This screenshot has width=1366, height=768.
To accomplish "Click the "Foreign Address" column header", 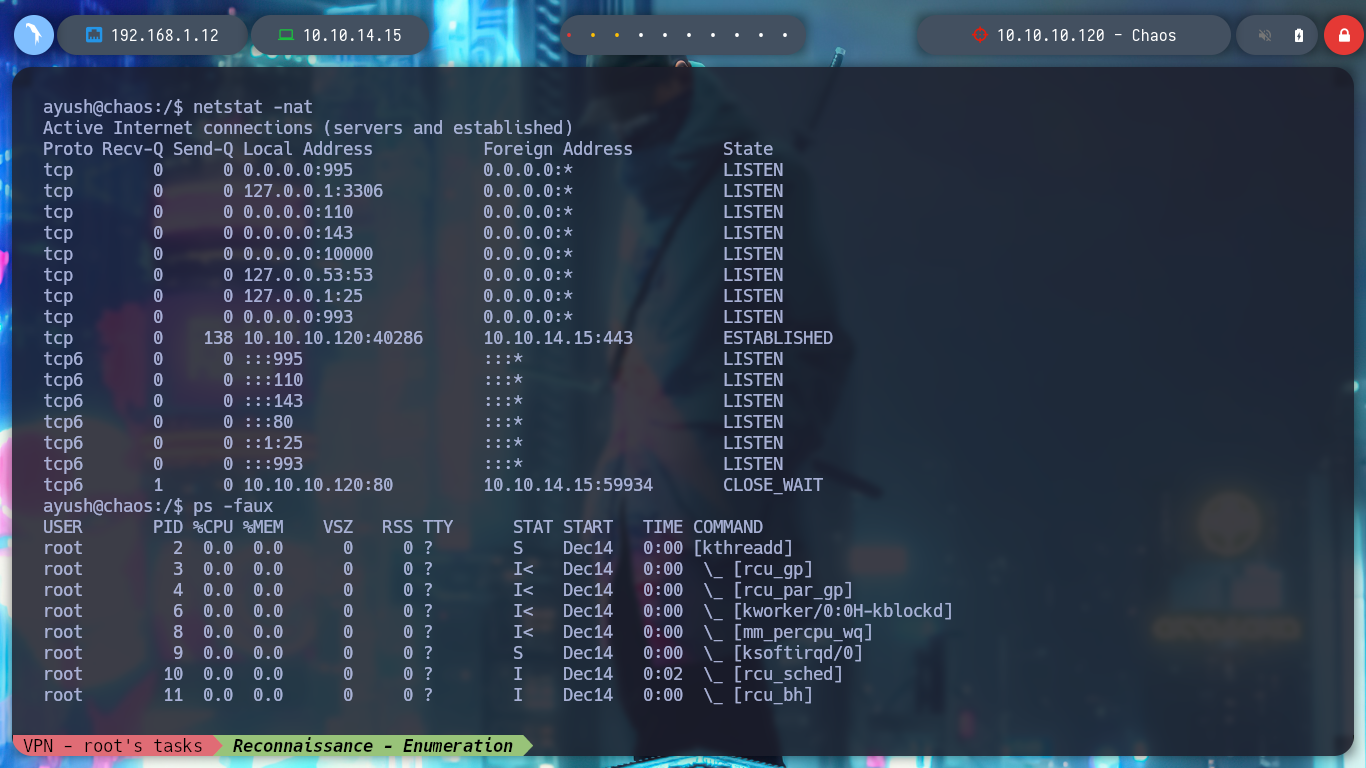I will (558, 149).
